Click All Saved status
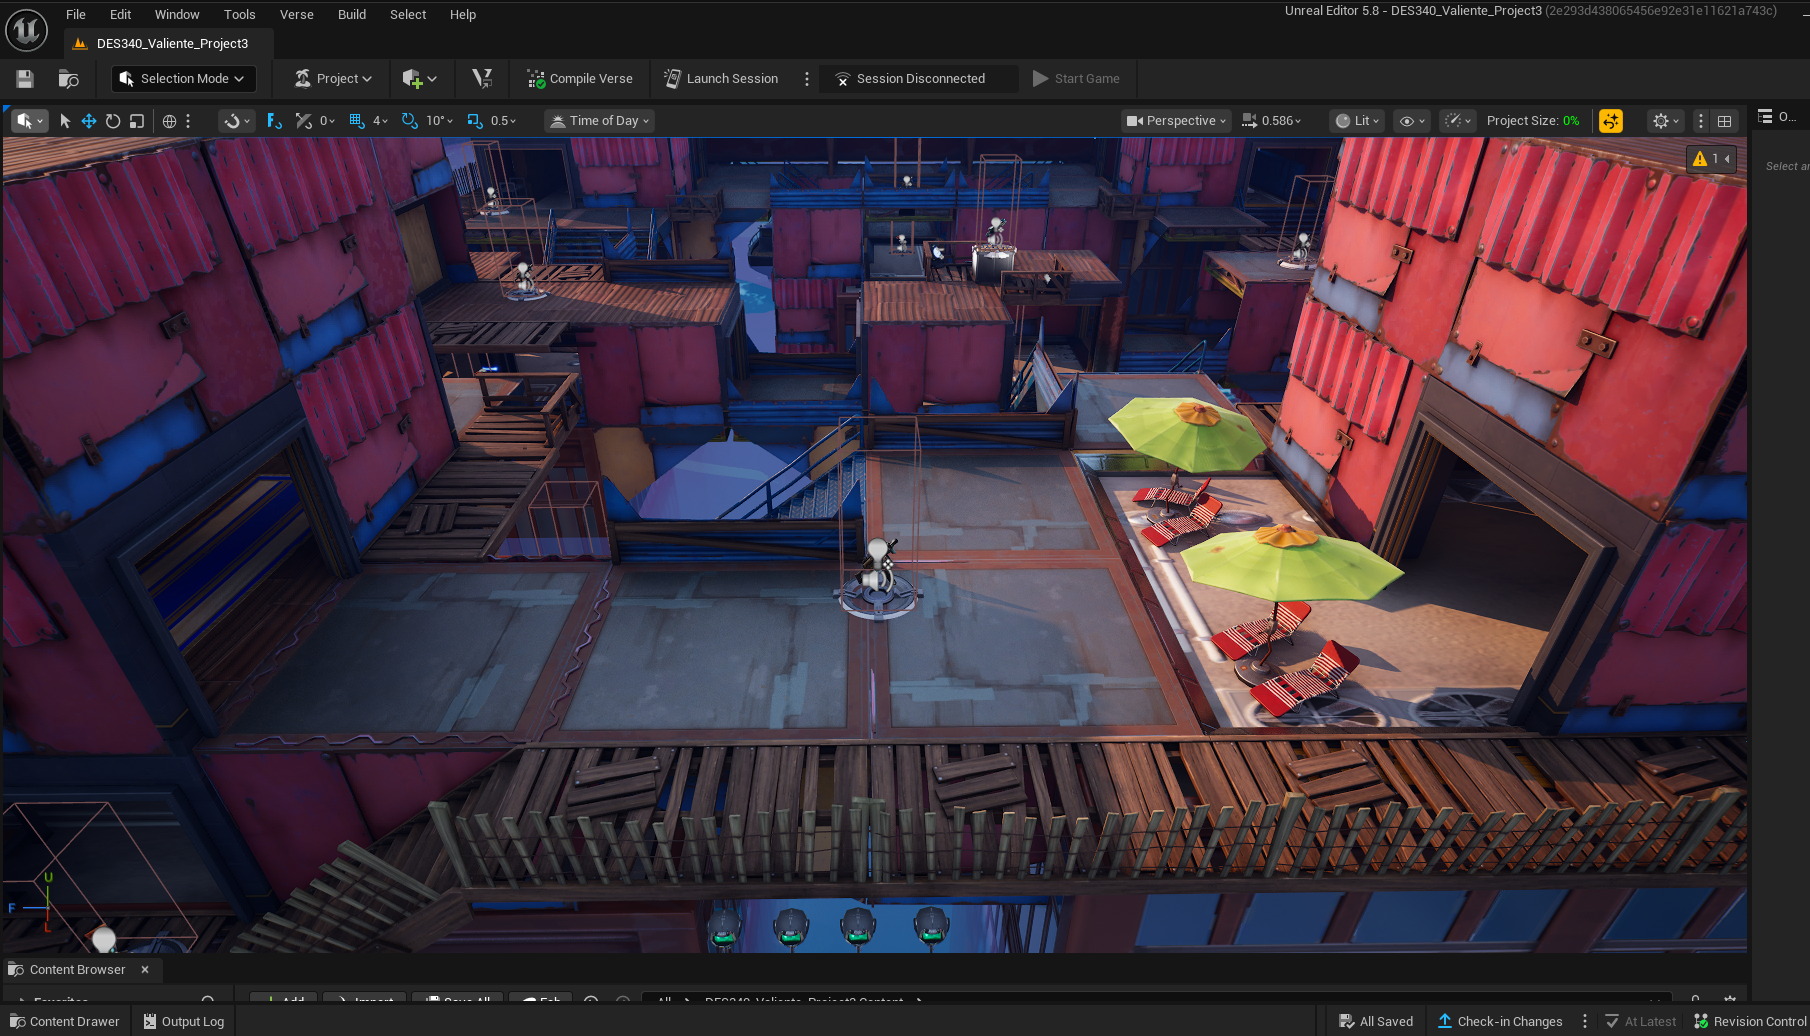 1376,1021
